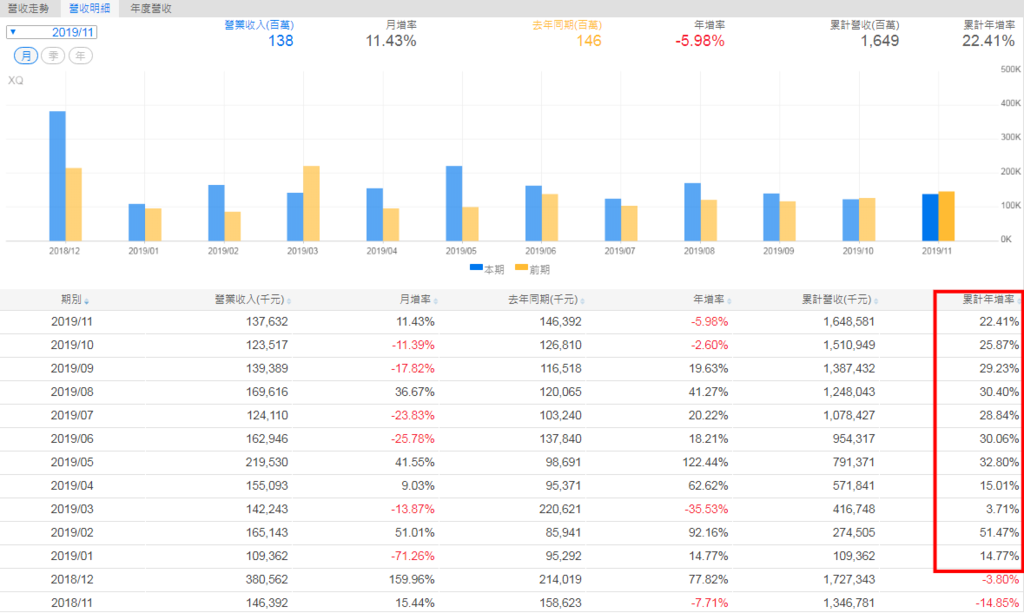
Task: Select the 2019/05 table row label
Action: pos(72,463)
